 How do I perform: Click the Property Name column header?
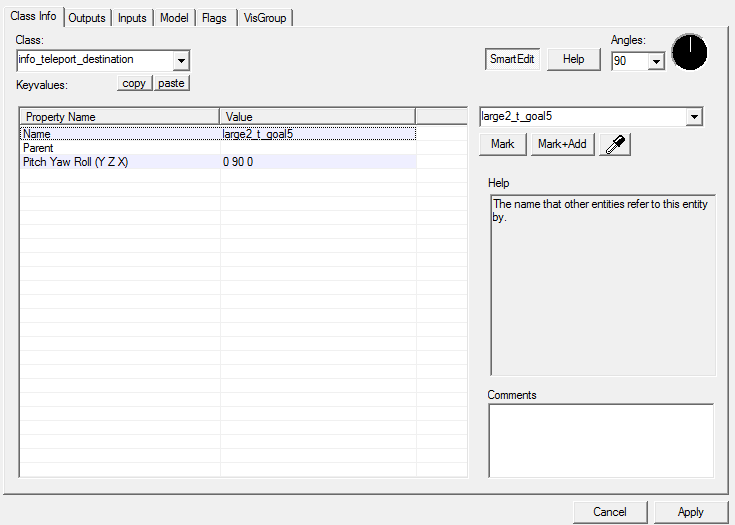tap(120, 117)
